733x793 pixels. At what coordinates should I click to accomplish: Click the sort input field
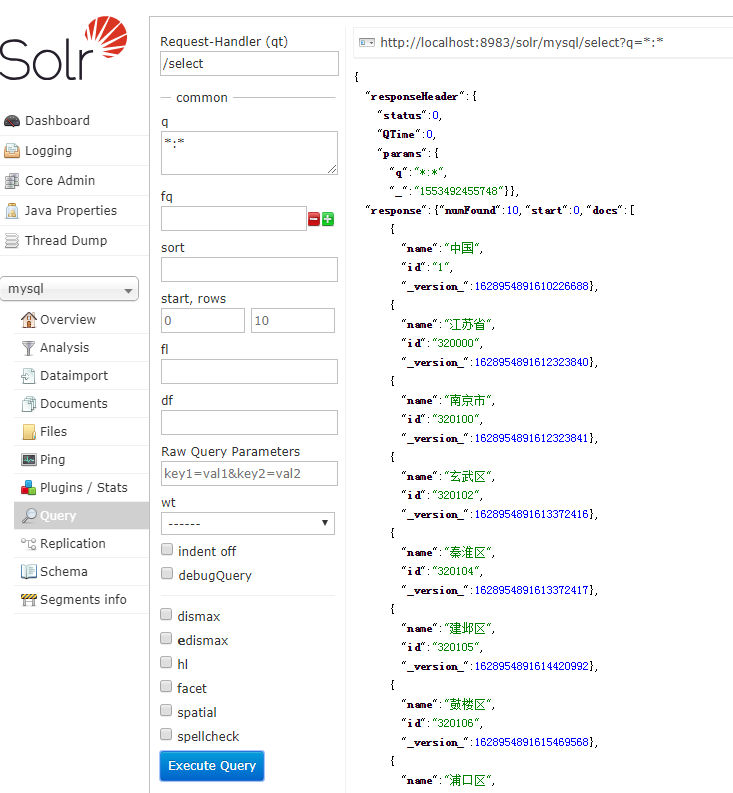click(x=249, y=270)
